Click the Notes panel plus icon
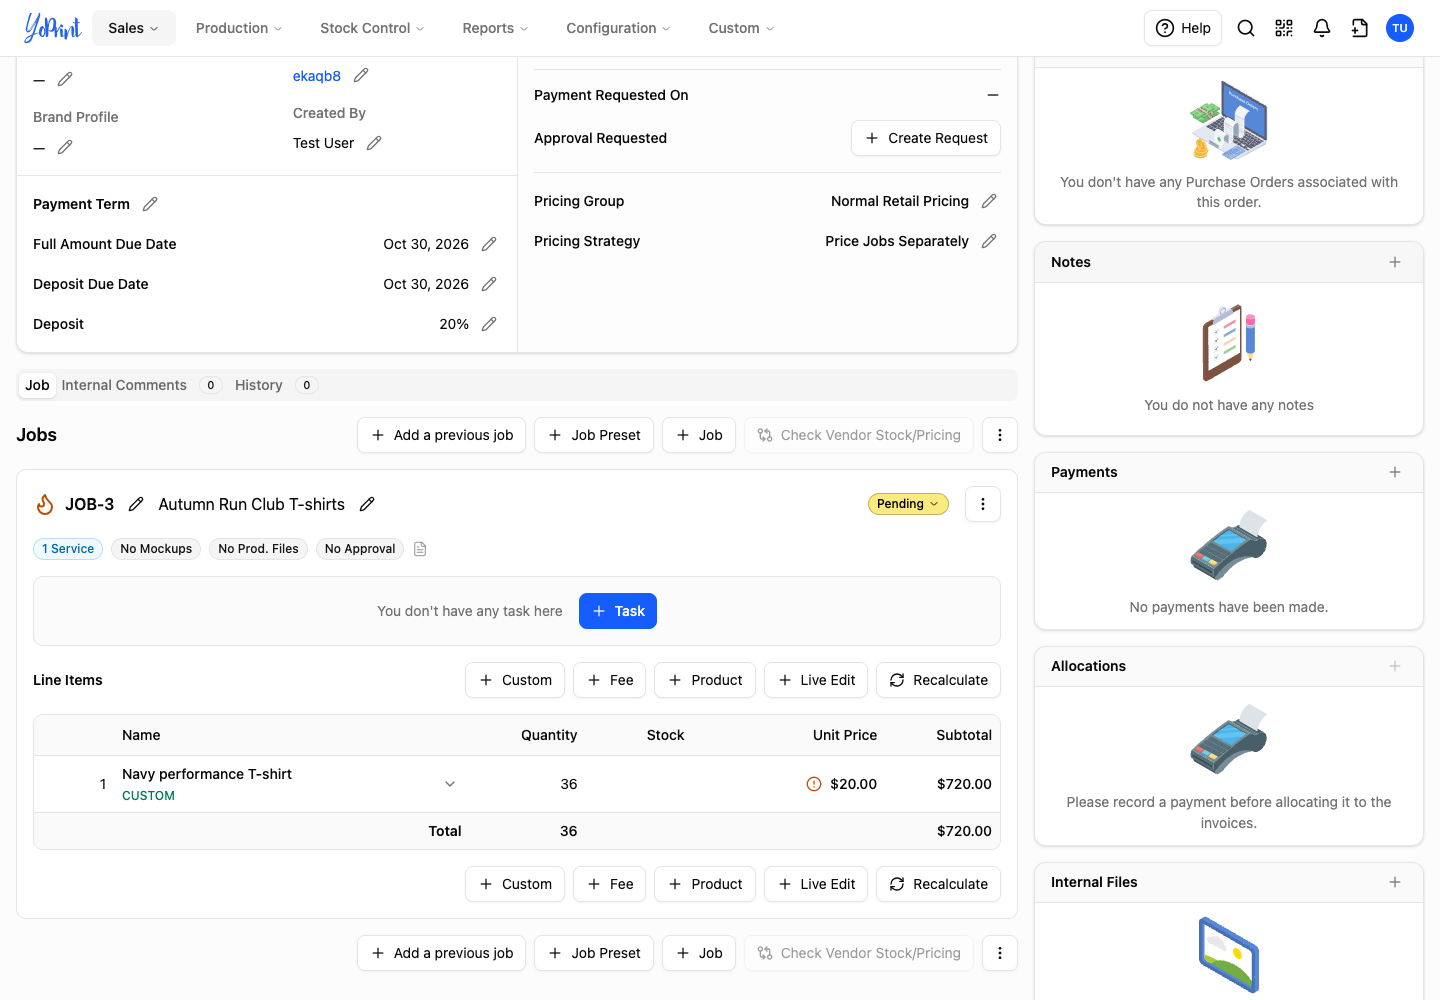Screen dimensions: 1440x1000 pyautogui.click(x=1395, y=262)
